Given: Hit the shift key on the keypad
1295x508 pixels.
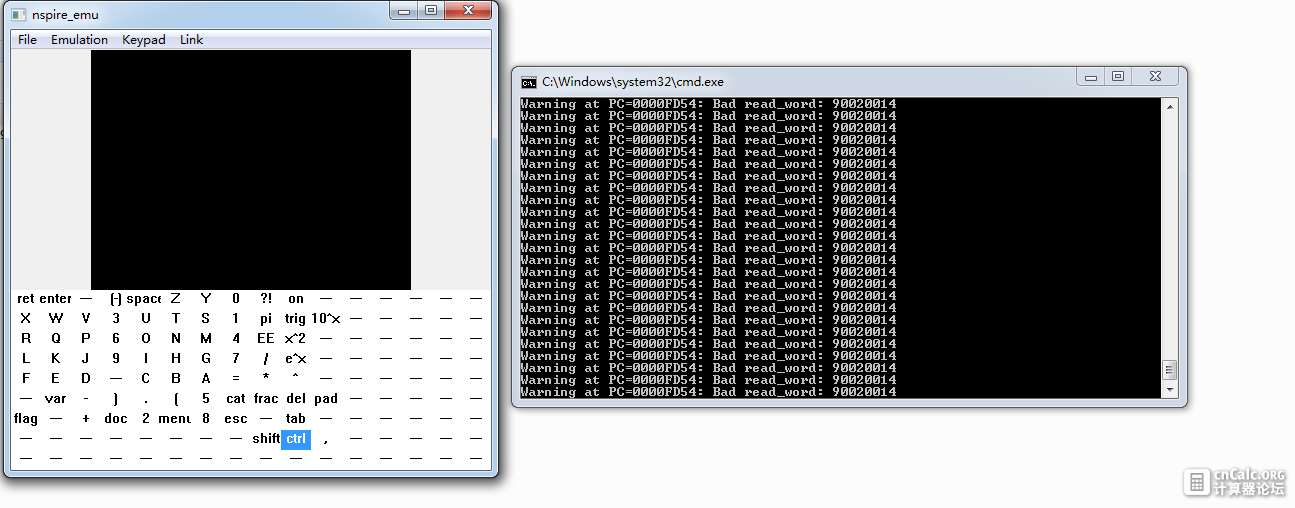Looking at the screenshot, I should click(x=266, y=439).
